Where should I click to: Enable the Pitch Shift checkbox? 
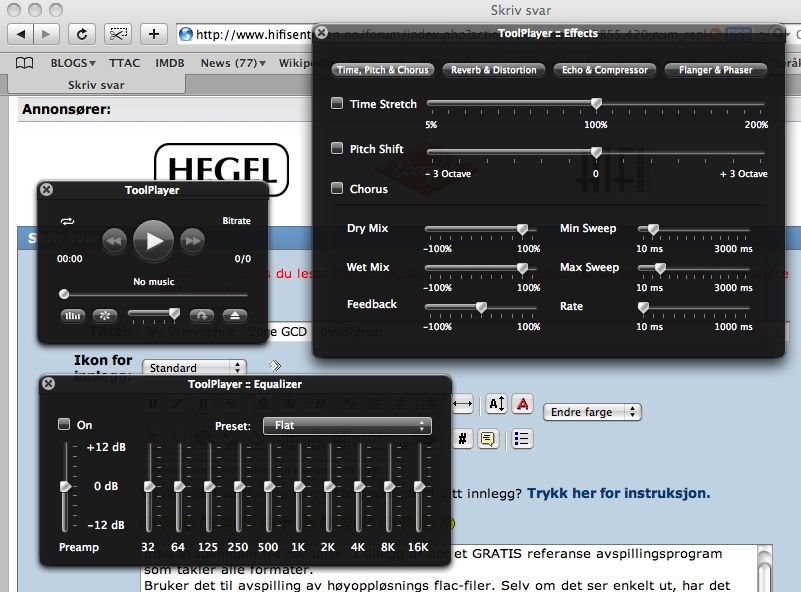tap(337, 148)
